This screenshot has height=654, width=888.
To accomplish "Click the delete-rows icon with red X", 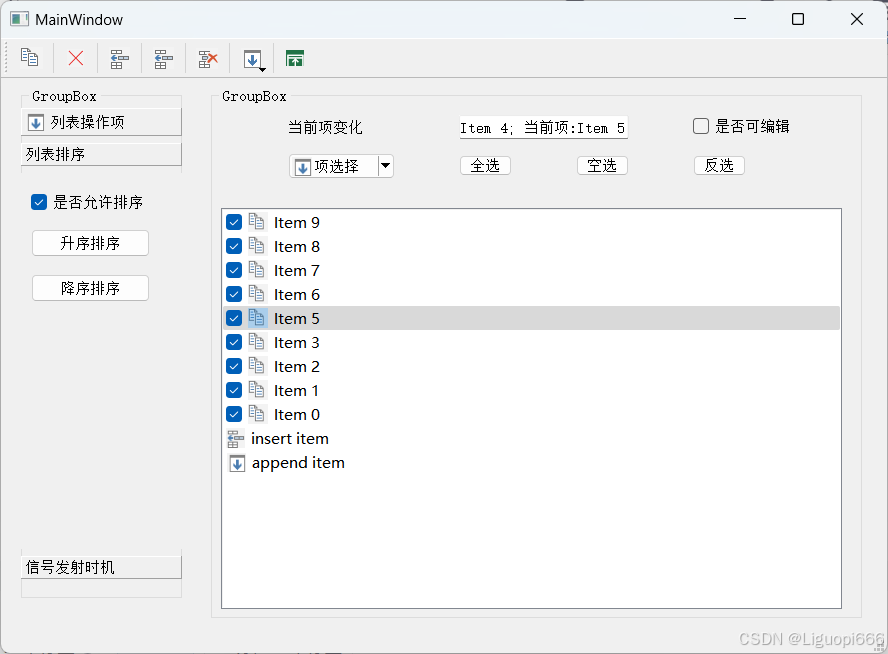I will (207, 58).
